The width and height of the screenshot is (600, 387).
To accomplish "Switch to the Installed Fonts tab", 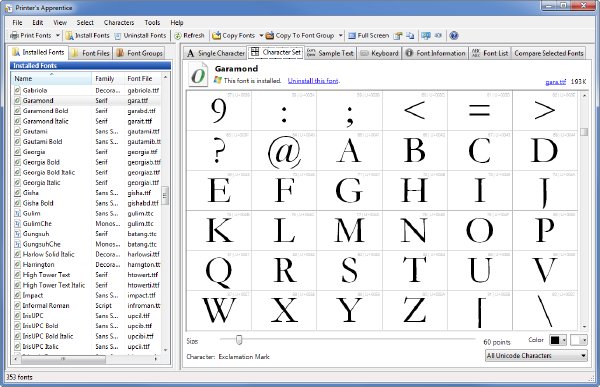I will [x=38, y=52].
